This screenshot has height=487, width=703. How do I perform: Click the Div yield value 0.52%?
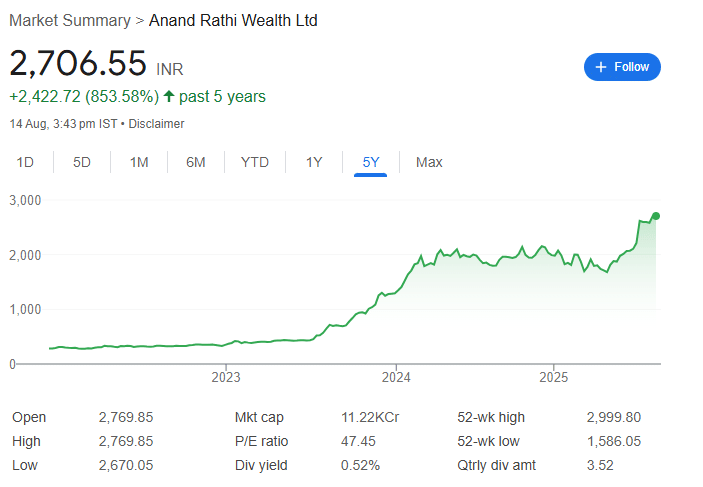(360, 465)
